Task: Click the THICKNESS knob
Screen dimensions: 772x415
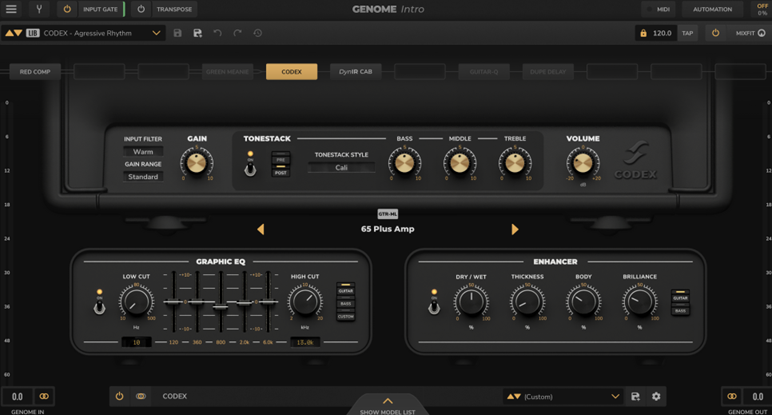Action: [x=527, y=301]
